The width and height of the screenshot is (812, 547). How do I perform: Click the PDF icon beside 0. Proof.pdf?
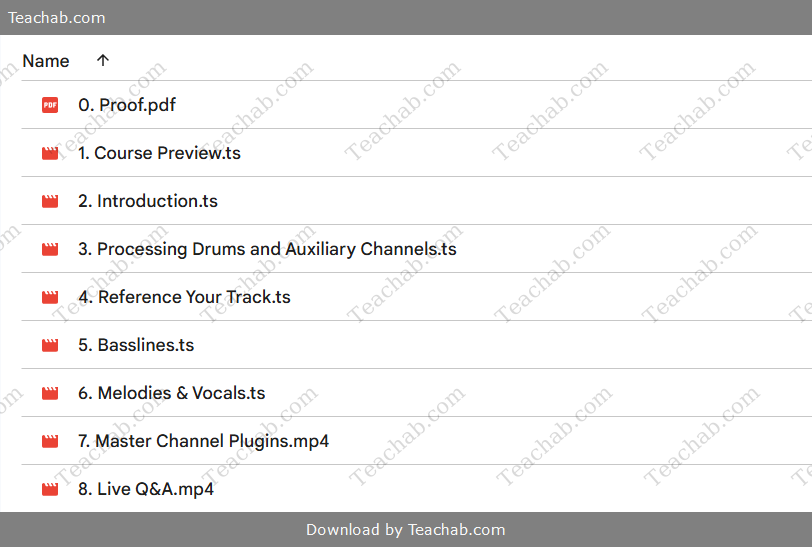point(50,105)
